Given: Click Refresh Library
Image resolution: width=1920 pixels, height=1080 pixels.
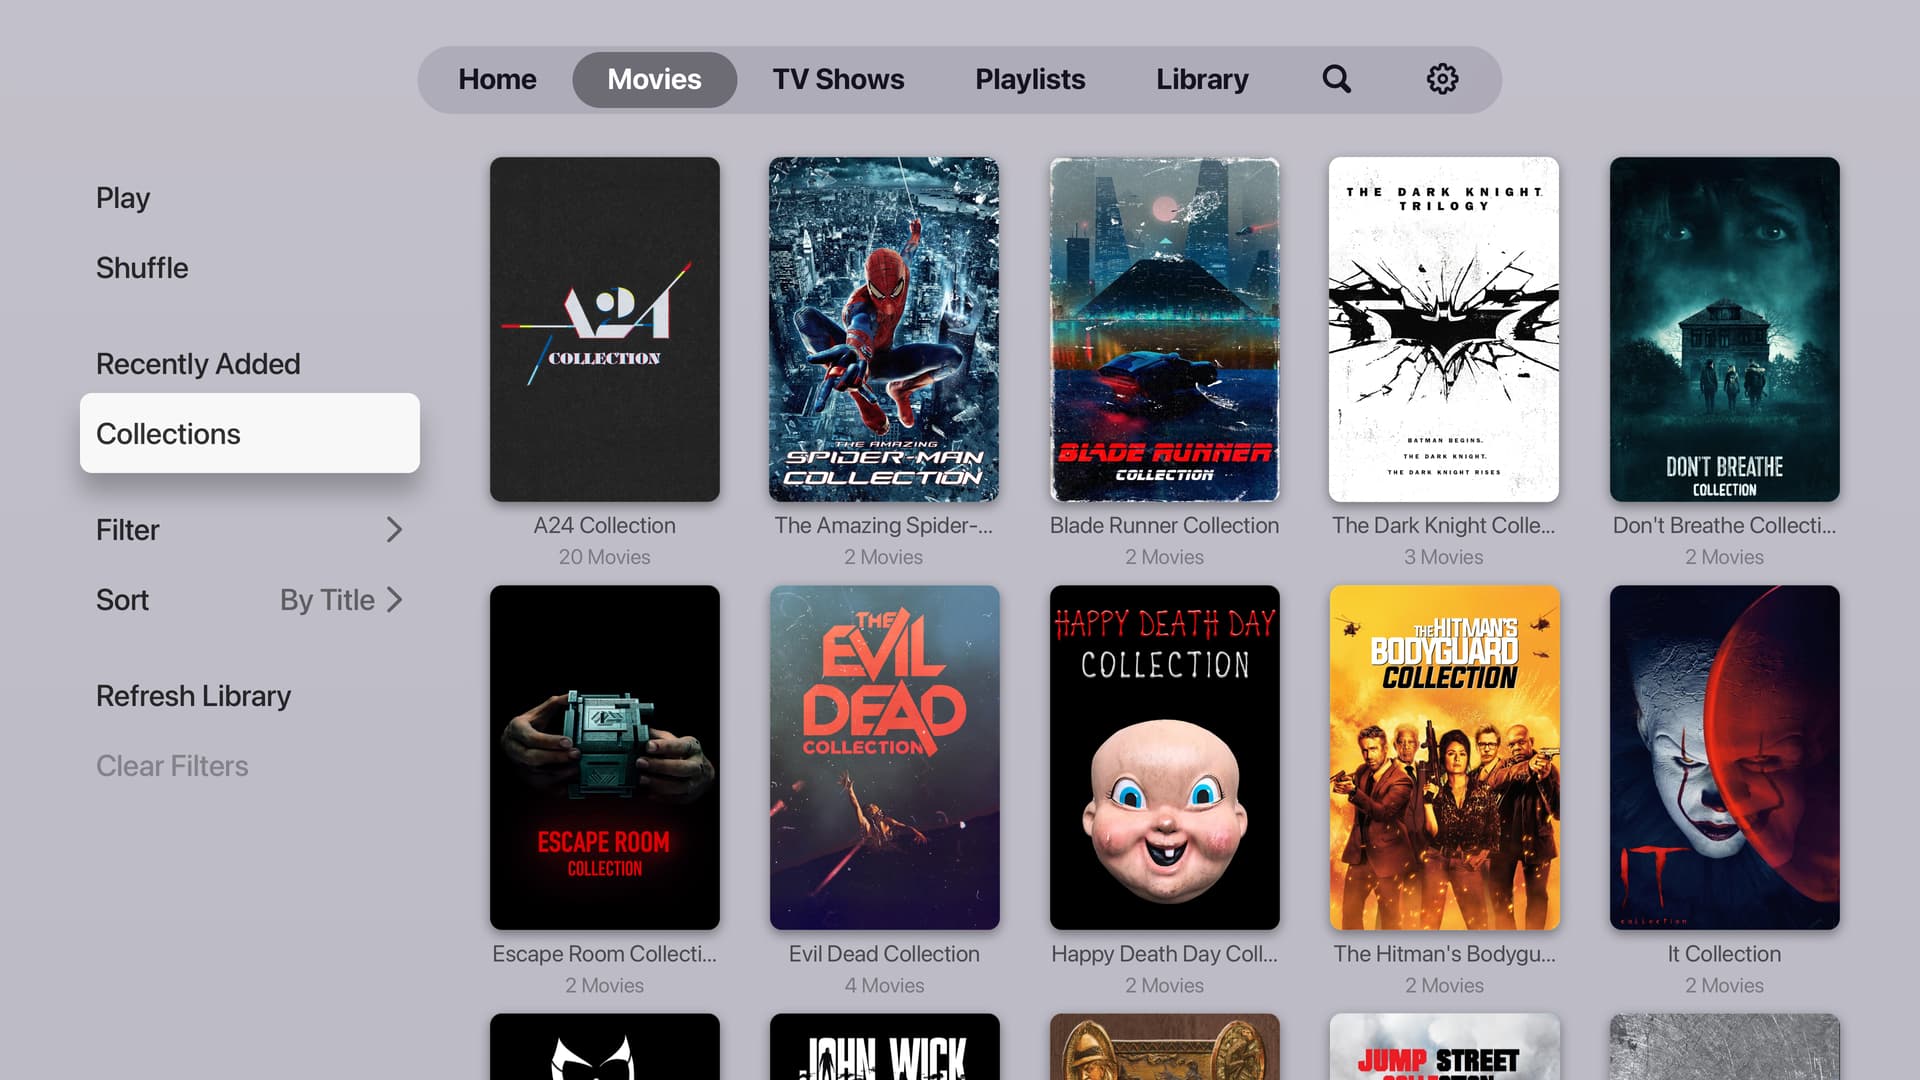Looking at the screenshot, I should click(x=193, y=696).
